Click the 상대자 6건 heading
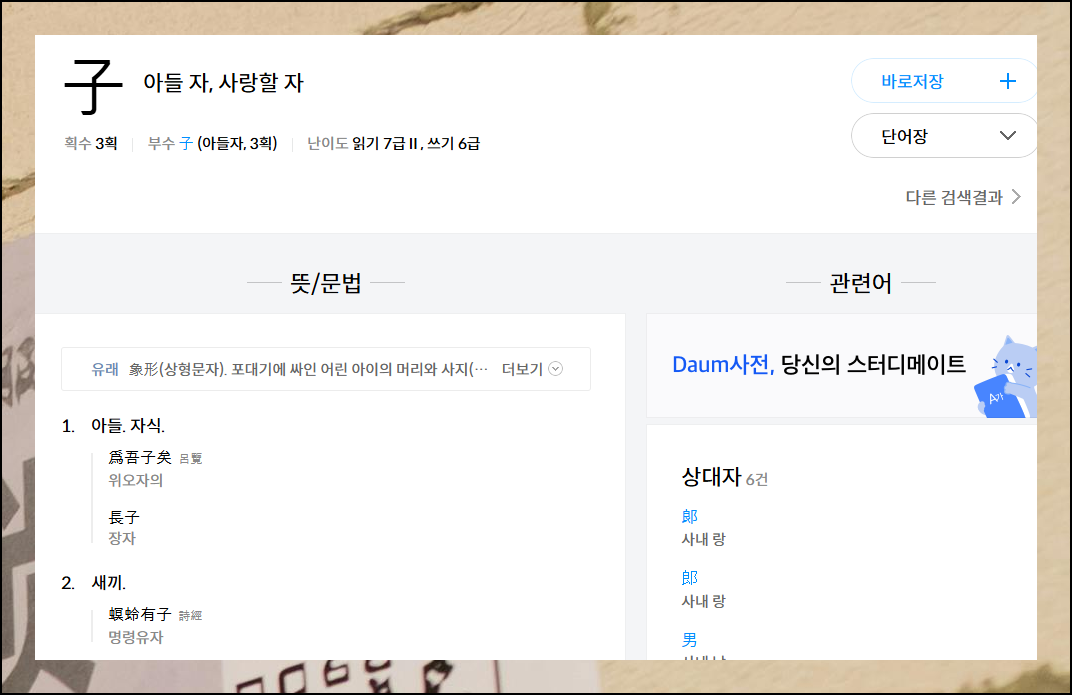 pos(725,477)
